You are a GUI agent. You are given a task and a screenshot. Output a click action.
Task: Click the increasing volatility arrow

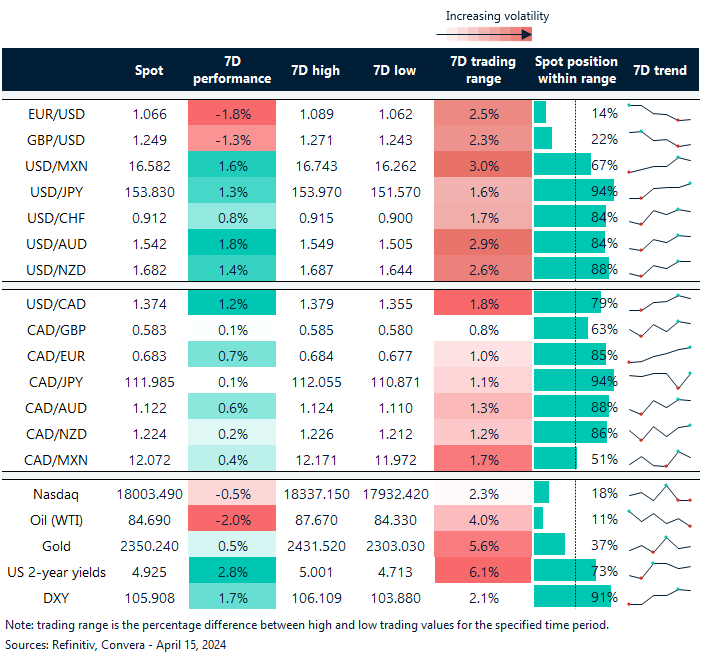point(483,34)
